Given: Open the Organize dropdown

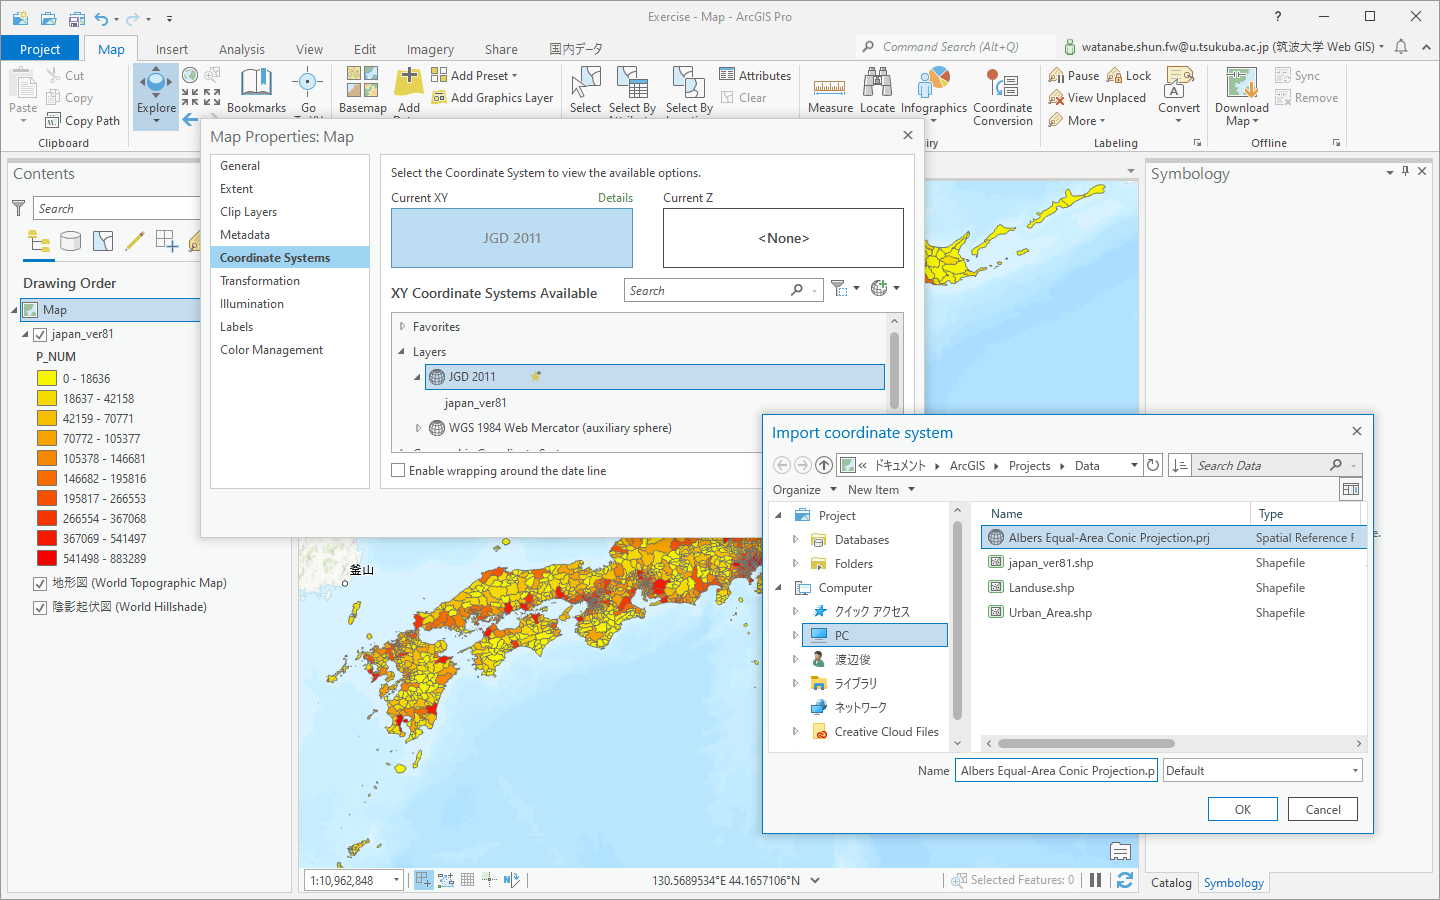Looking at the screenshot, I should pos(804,490).
